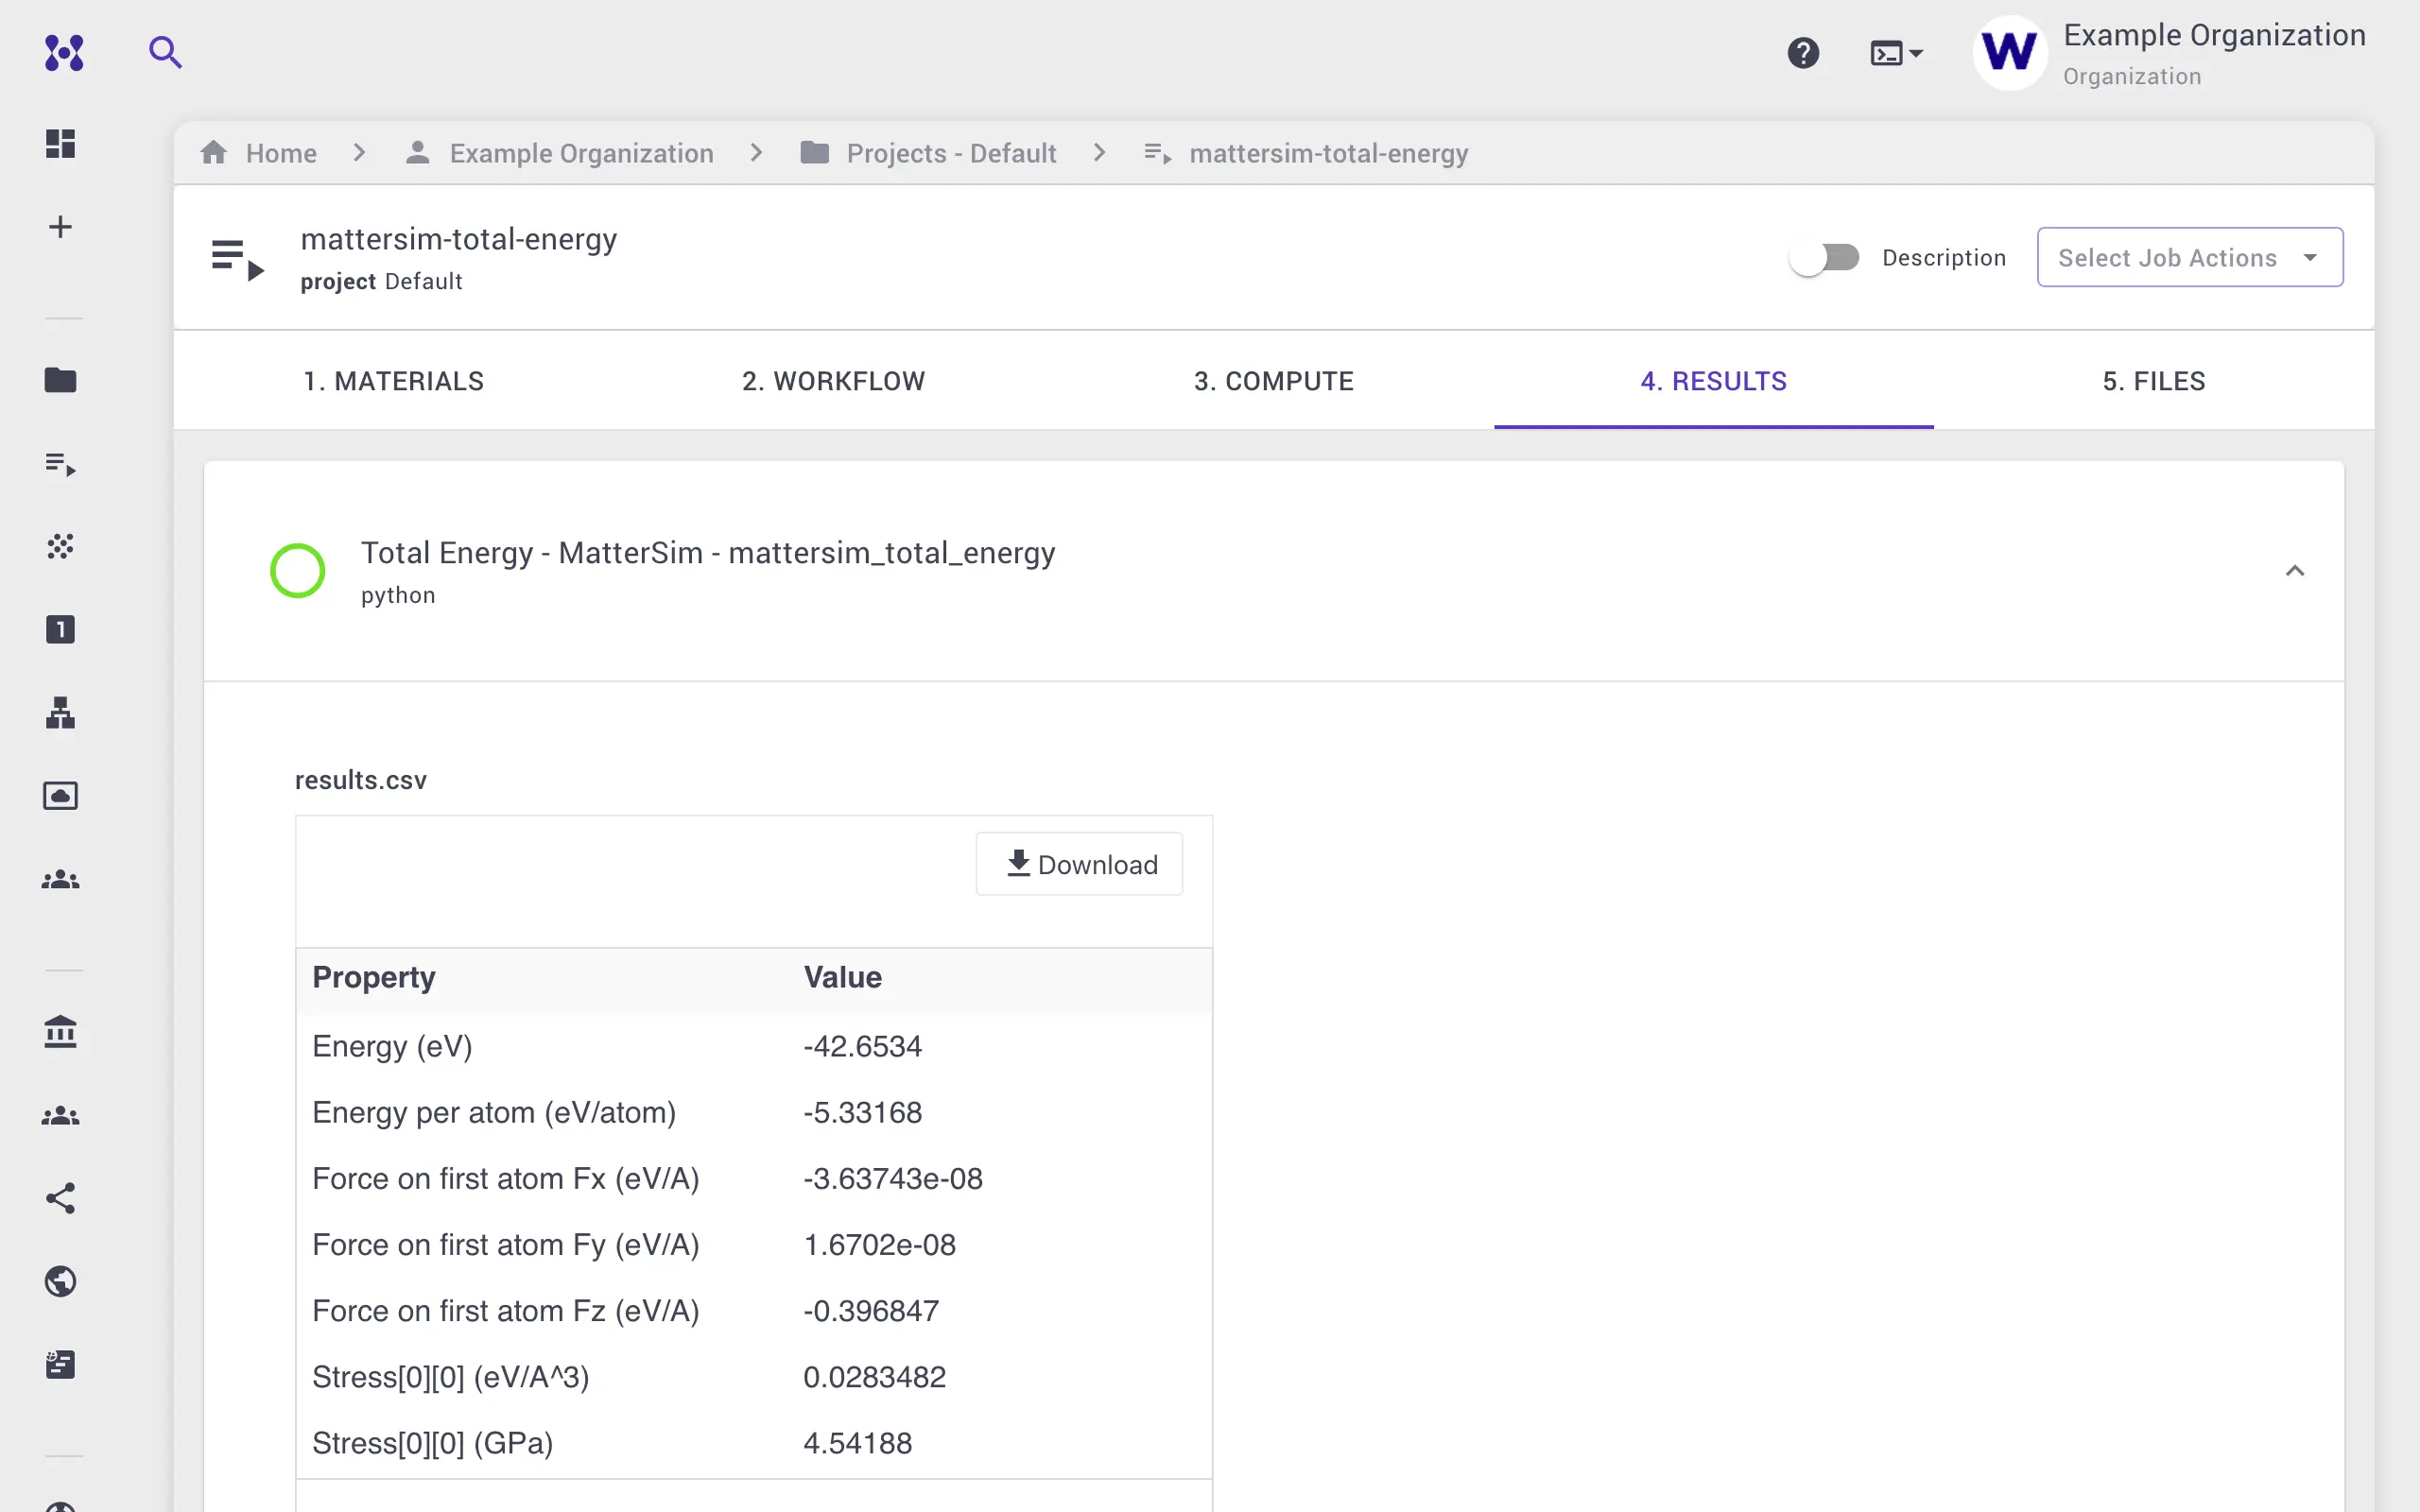Open Example Organization breadcrumb link
This screenshot has width=2420, height=1512.
(581, 153)
